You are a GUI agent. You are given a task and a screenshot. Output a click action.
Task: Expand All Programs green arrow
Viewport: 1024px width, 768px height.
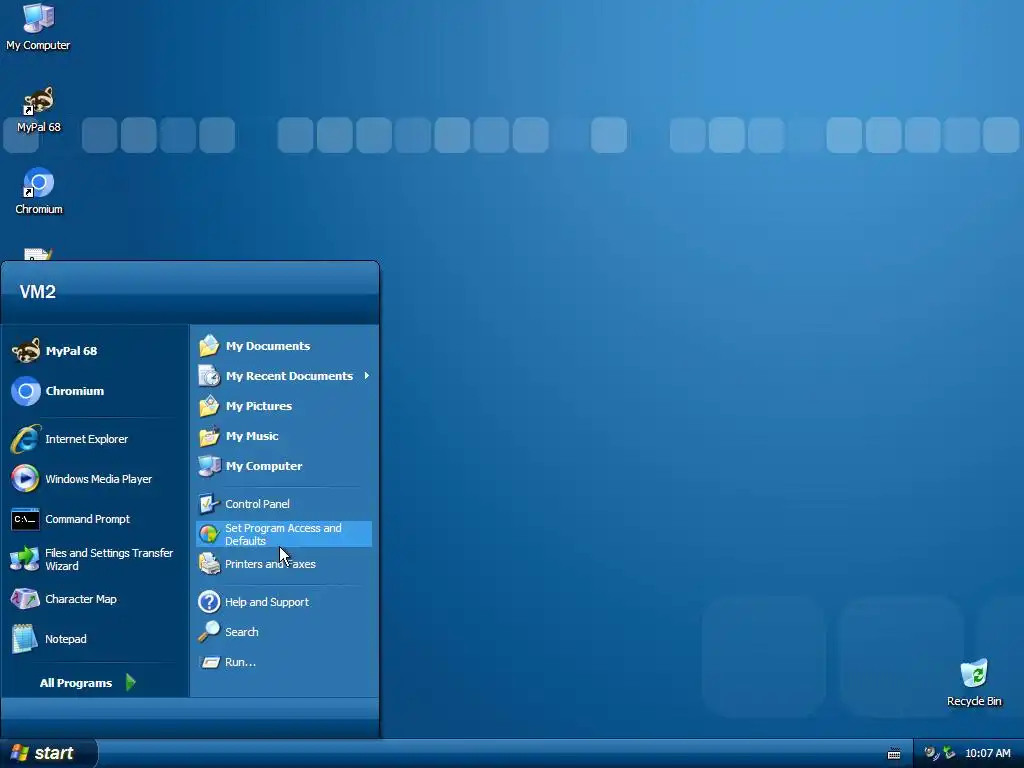pyautogui.click(x=130, y=682)
